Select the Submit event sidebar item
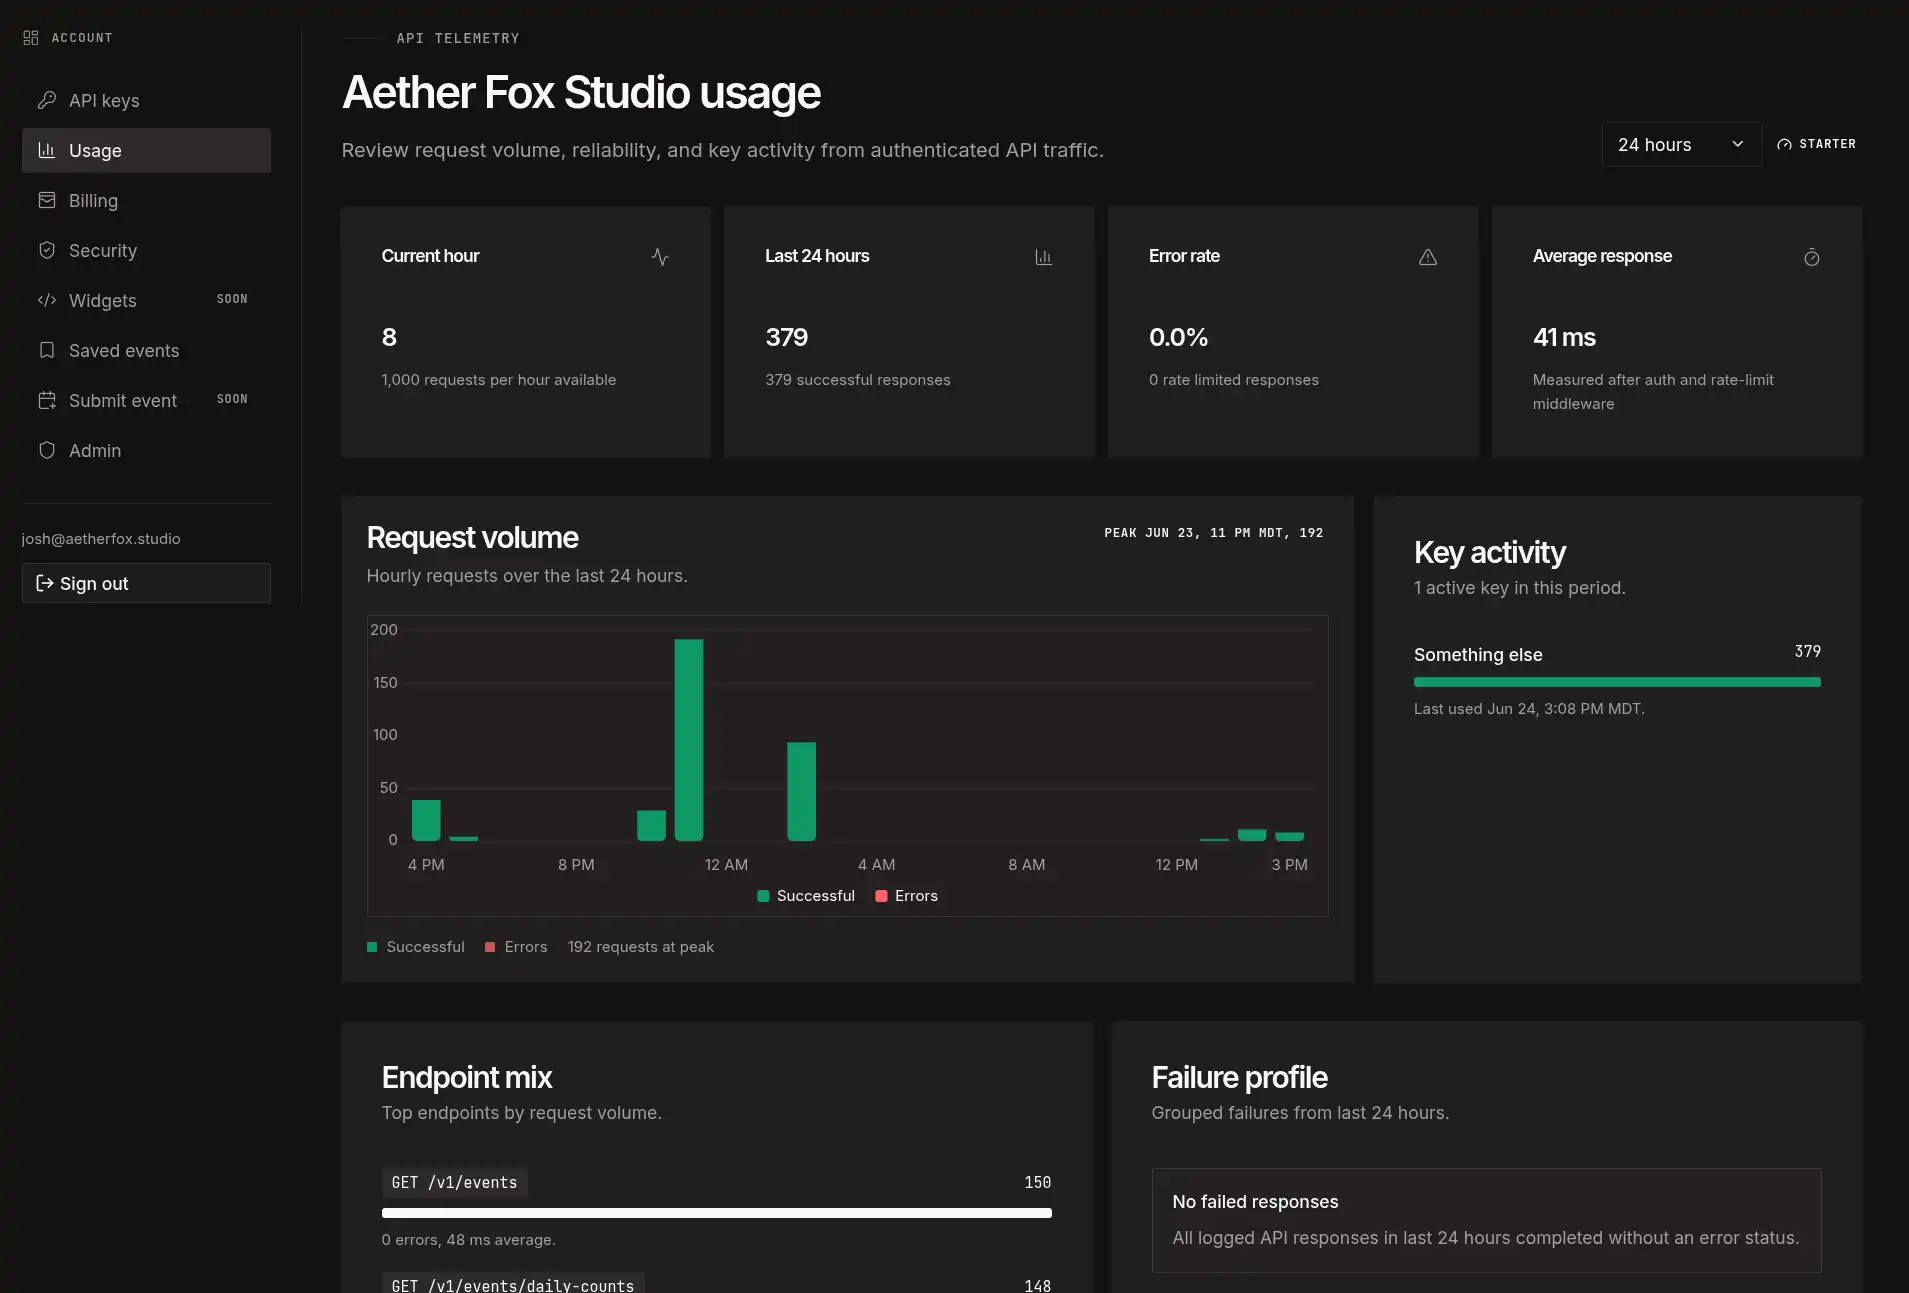1909x1293 pixels. [146, 400]
